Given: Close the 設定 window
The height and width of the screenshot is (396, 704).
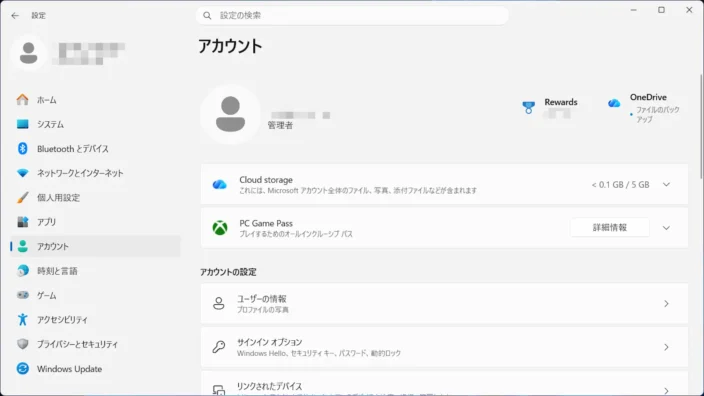Looking at the screenshot, I should click(x=689, y=10).
